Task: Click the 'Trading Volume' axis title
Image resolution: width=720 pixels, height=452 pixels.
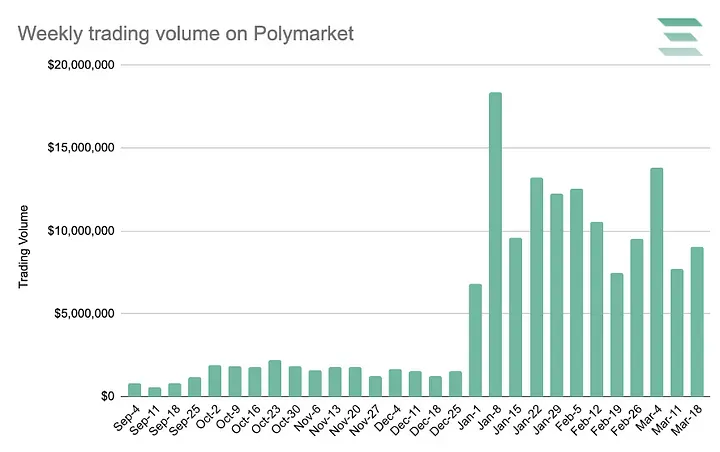Action: (x=23, y=247)
